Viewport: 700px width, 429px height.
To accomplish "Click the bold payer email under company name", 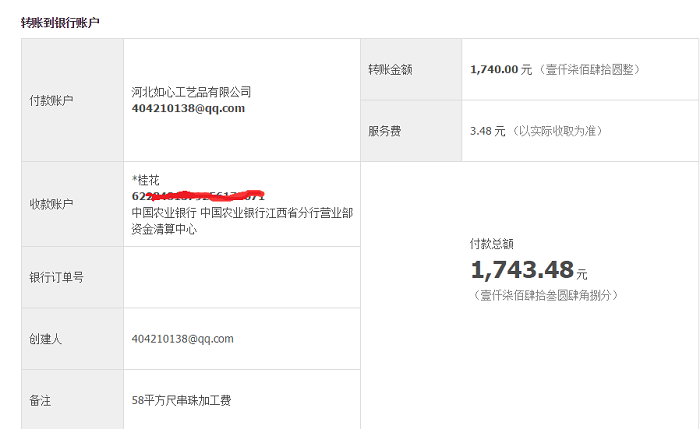I will pyautogui.click(x=188, y=108).
